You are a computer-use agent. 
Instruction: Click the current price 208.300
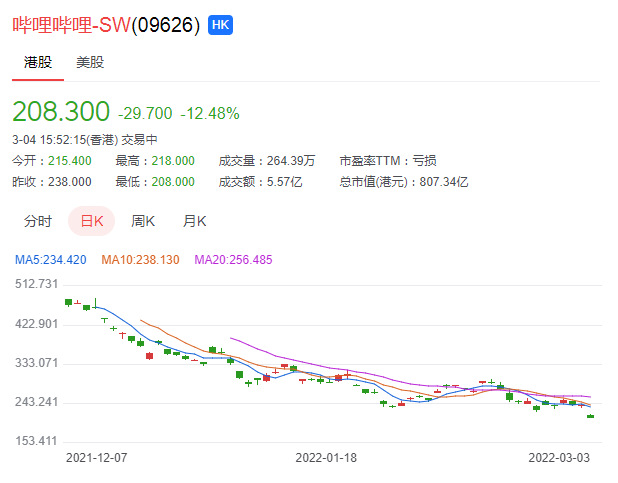61,111
